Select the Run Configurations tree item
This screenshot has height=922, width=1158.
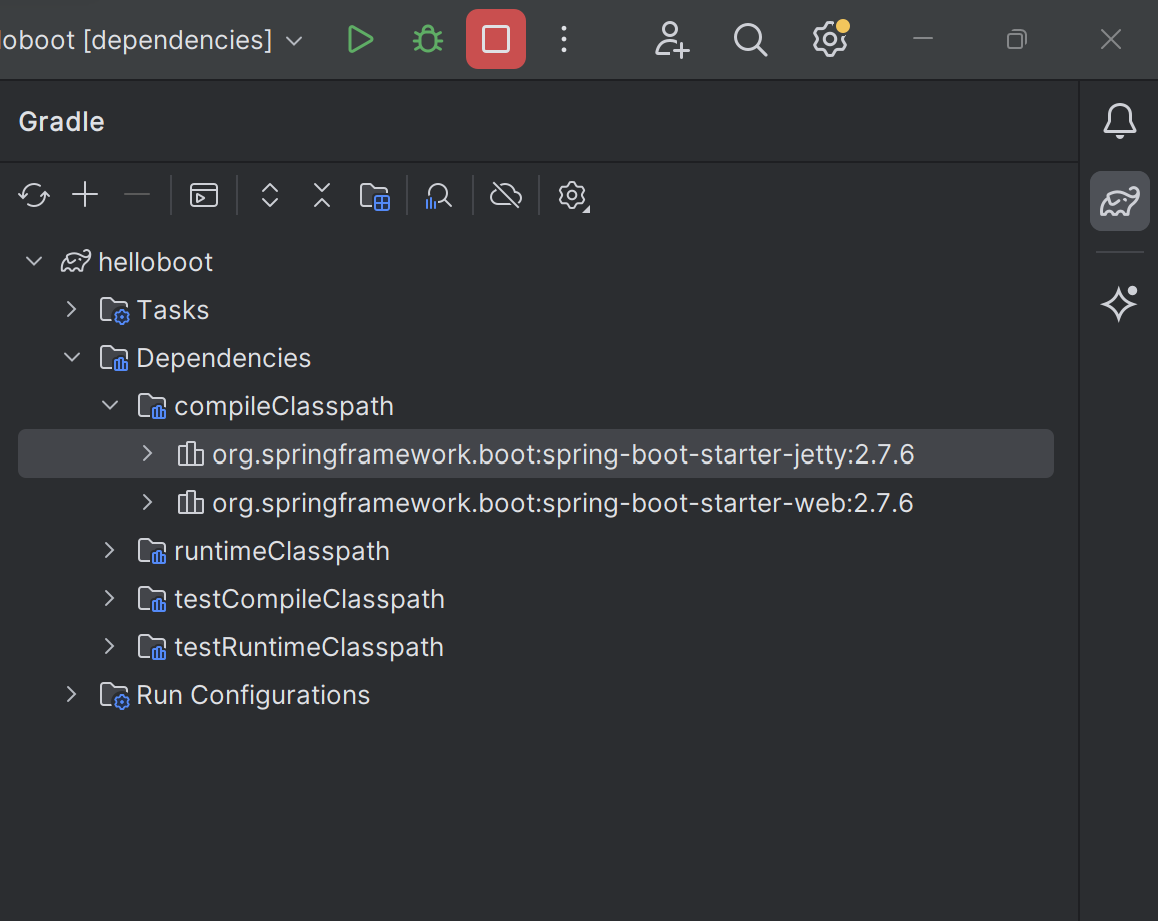(253, 695)
